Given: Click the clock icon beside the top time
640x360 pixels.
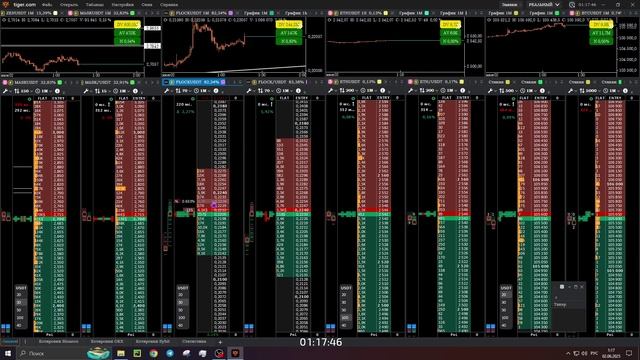Looking at the screenshot, I should (x=572, y=5).
